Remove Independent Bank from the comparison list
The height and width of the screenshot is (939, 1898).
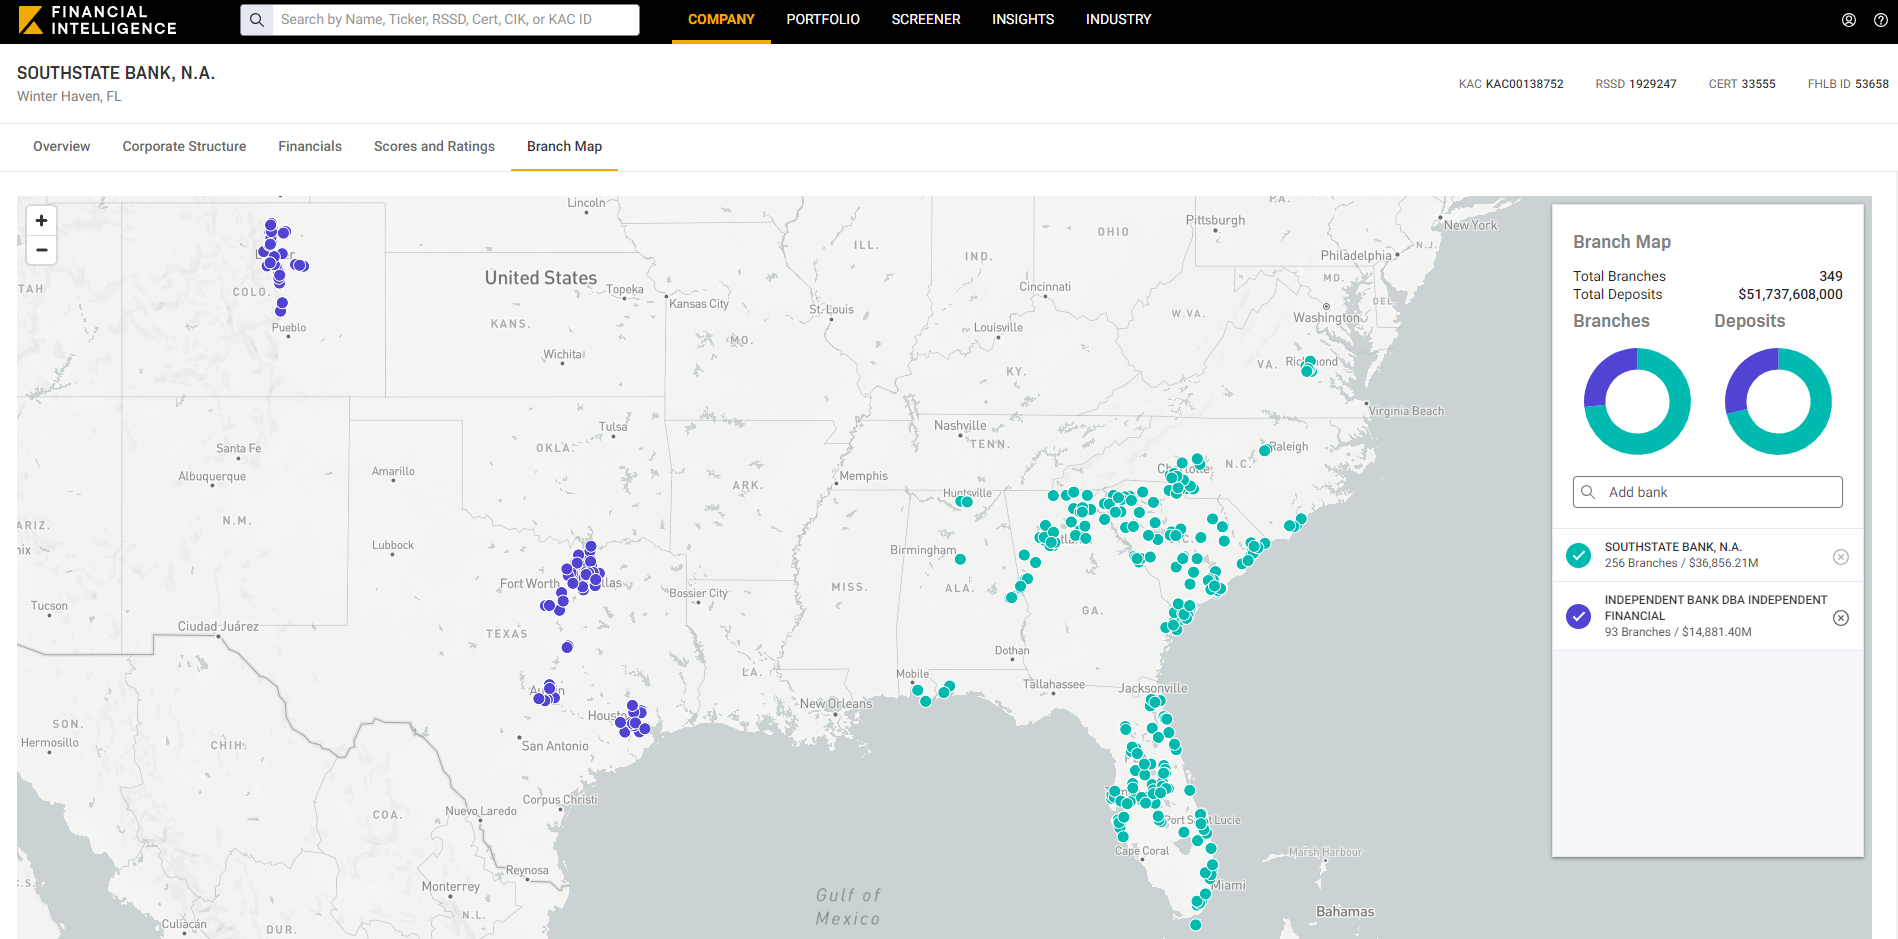point(1841,618)
